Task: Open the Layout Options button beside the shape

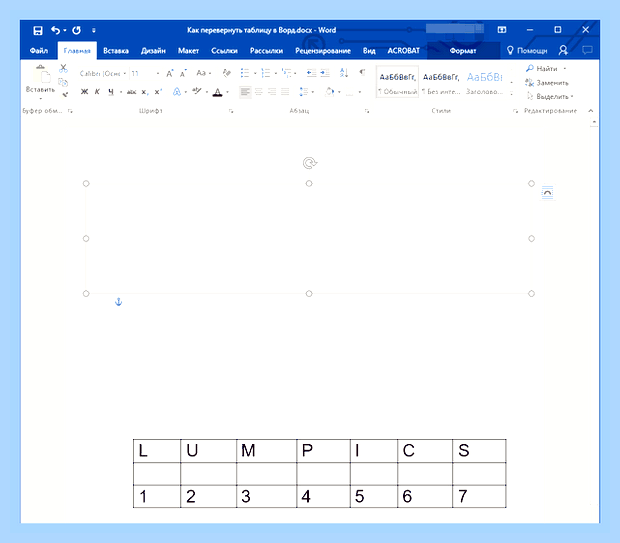Action: tap(547, 193)
